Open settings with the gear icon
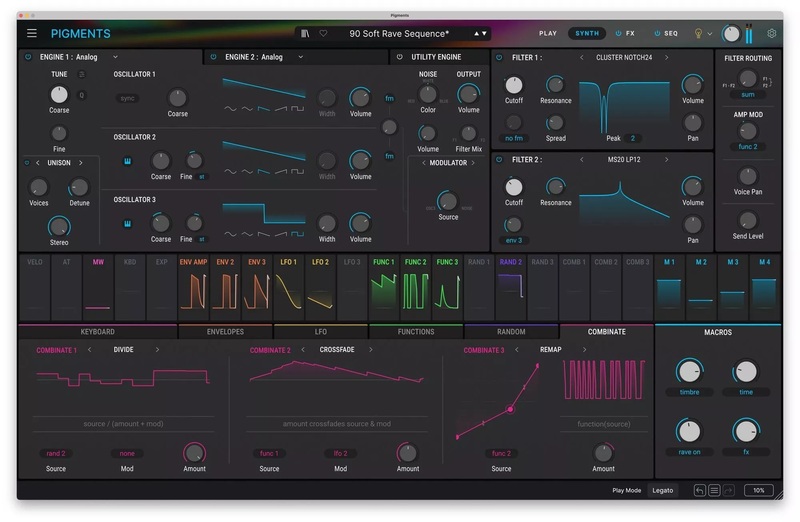 coord(771,33)
